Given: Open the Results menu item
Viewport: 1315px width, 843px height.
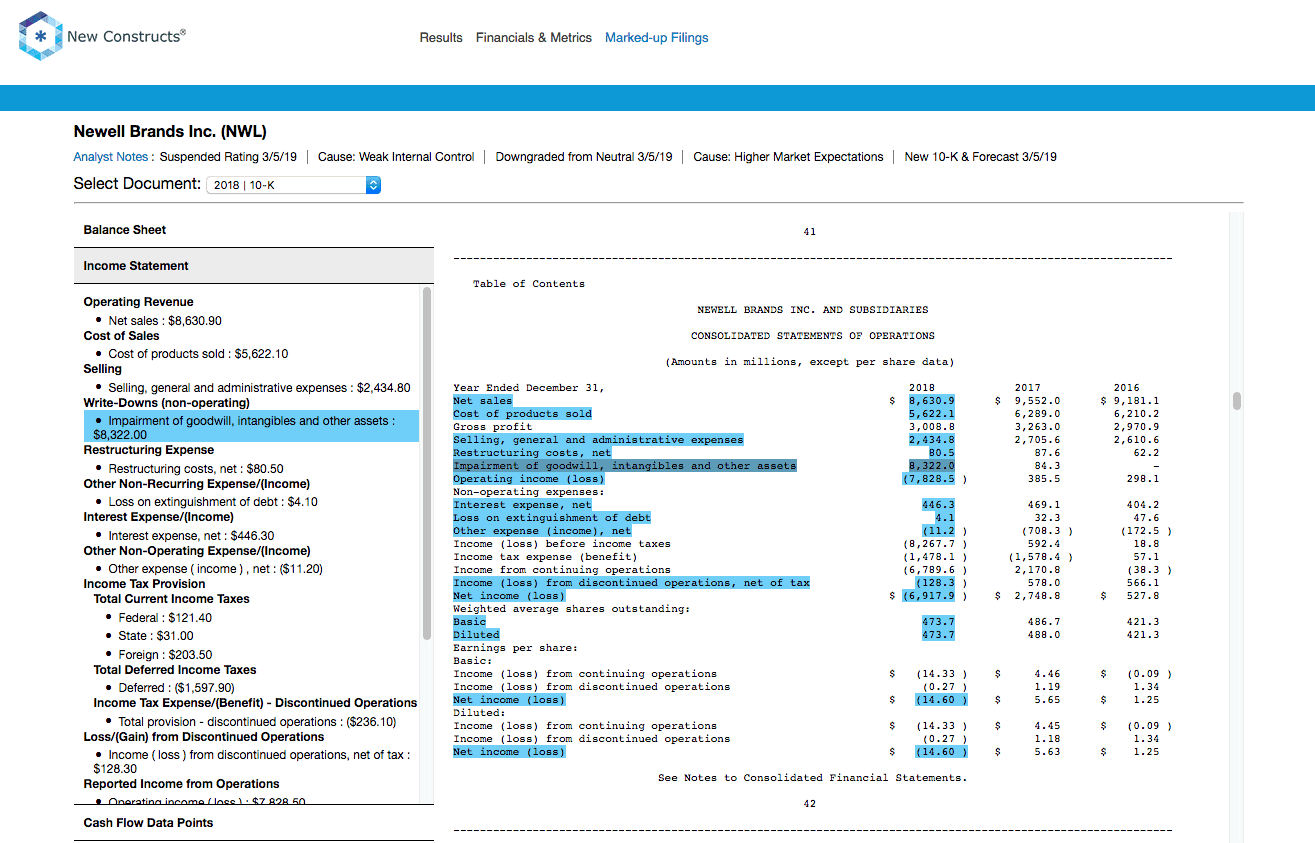Looking at the screenshot, I should (x=441, y=38).
